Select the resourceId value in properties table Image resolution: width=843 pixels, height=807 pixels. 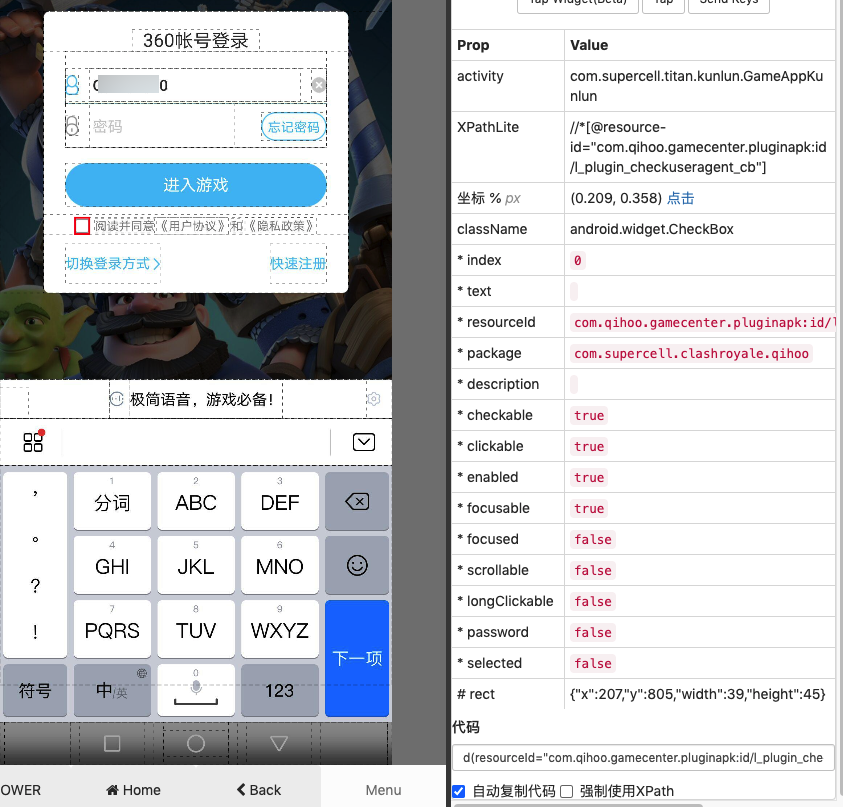point(704,323)
